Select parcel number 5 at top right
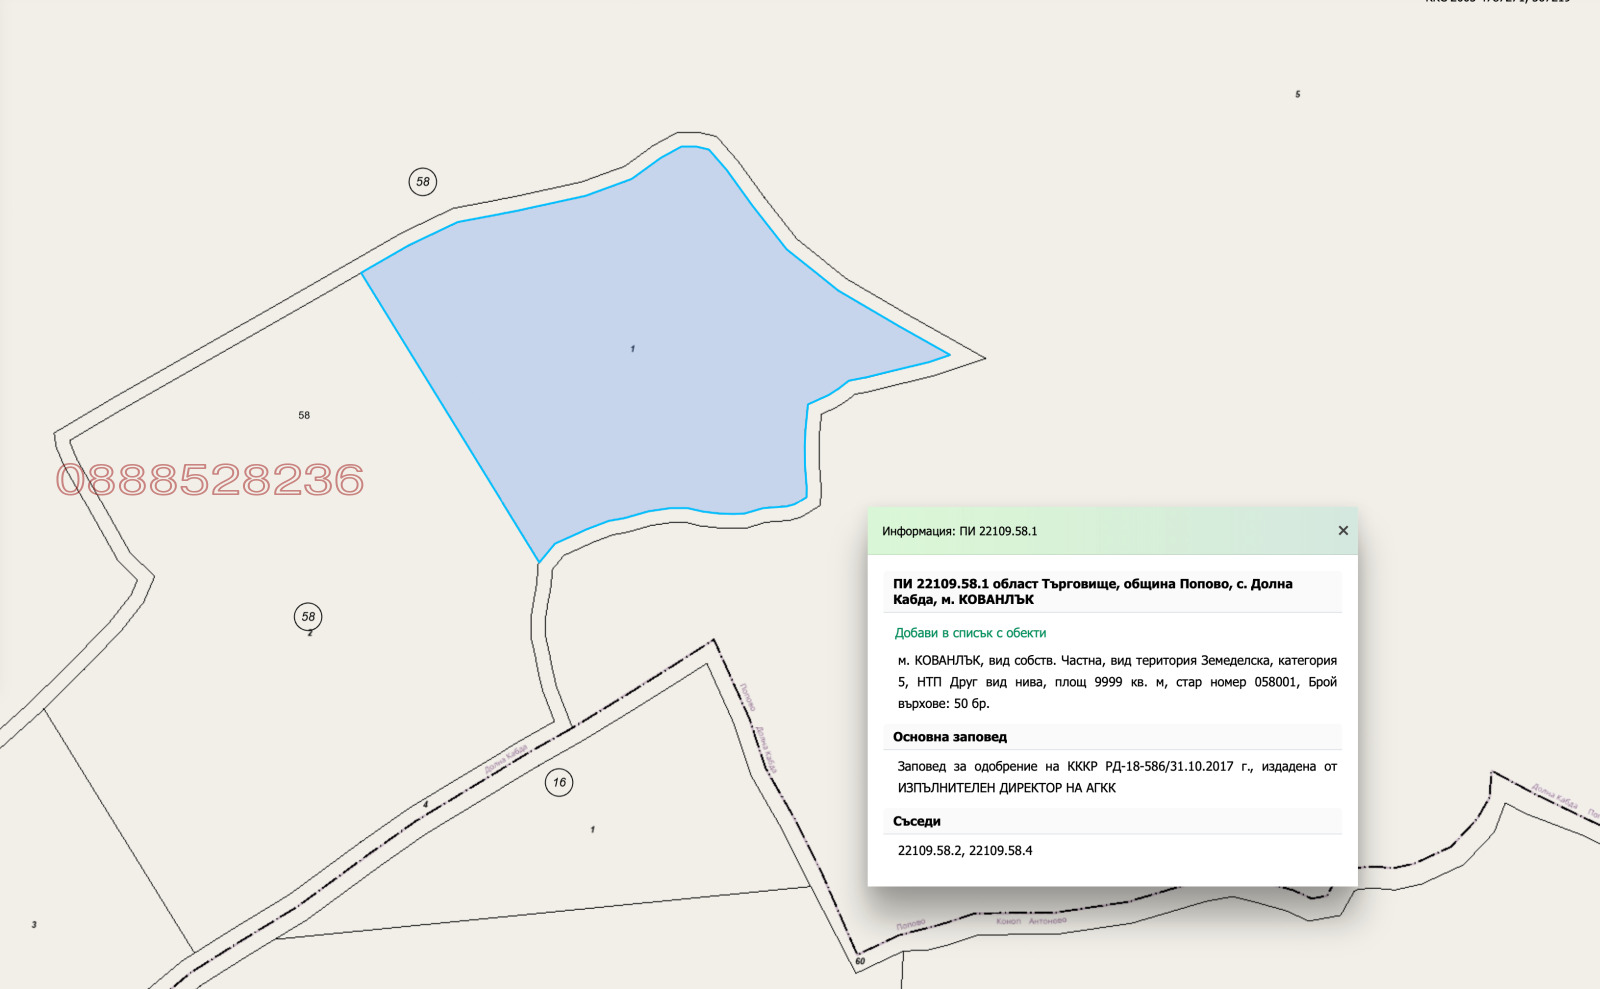The height and width of the screenshot is (989, 1600). click(x=1298, y=95)
